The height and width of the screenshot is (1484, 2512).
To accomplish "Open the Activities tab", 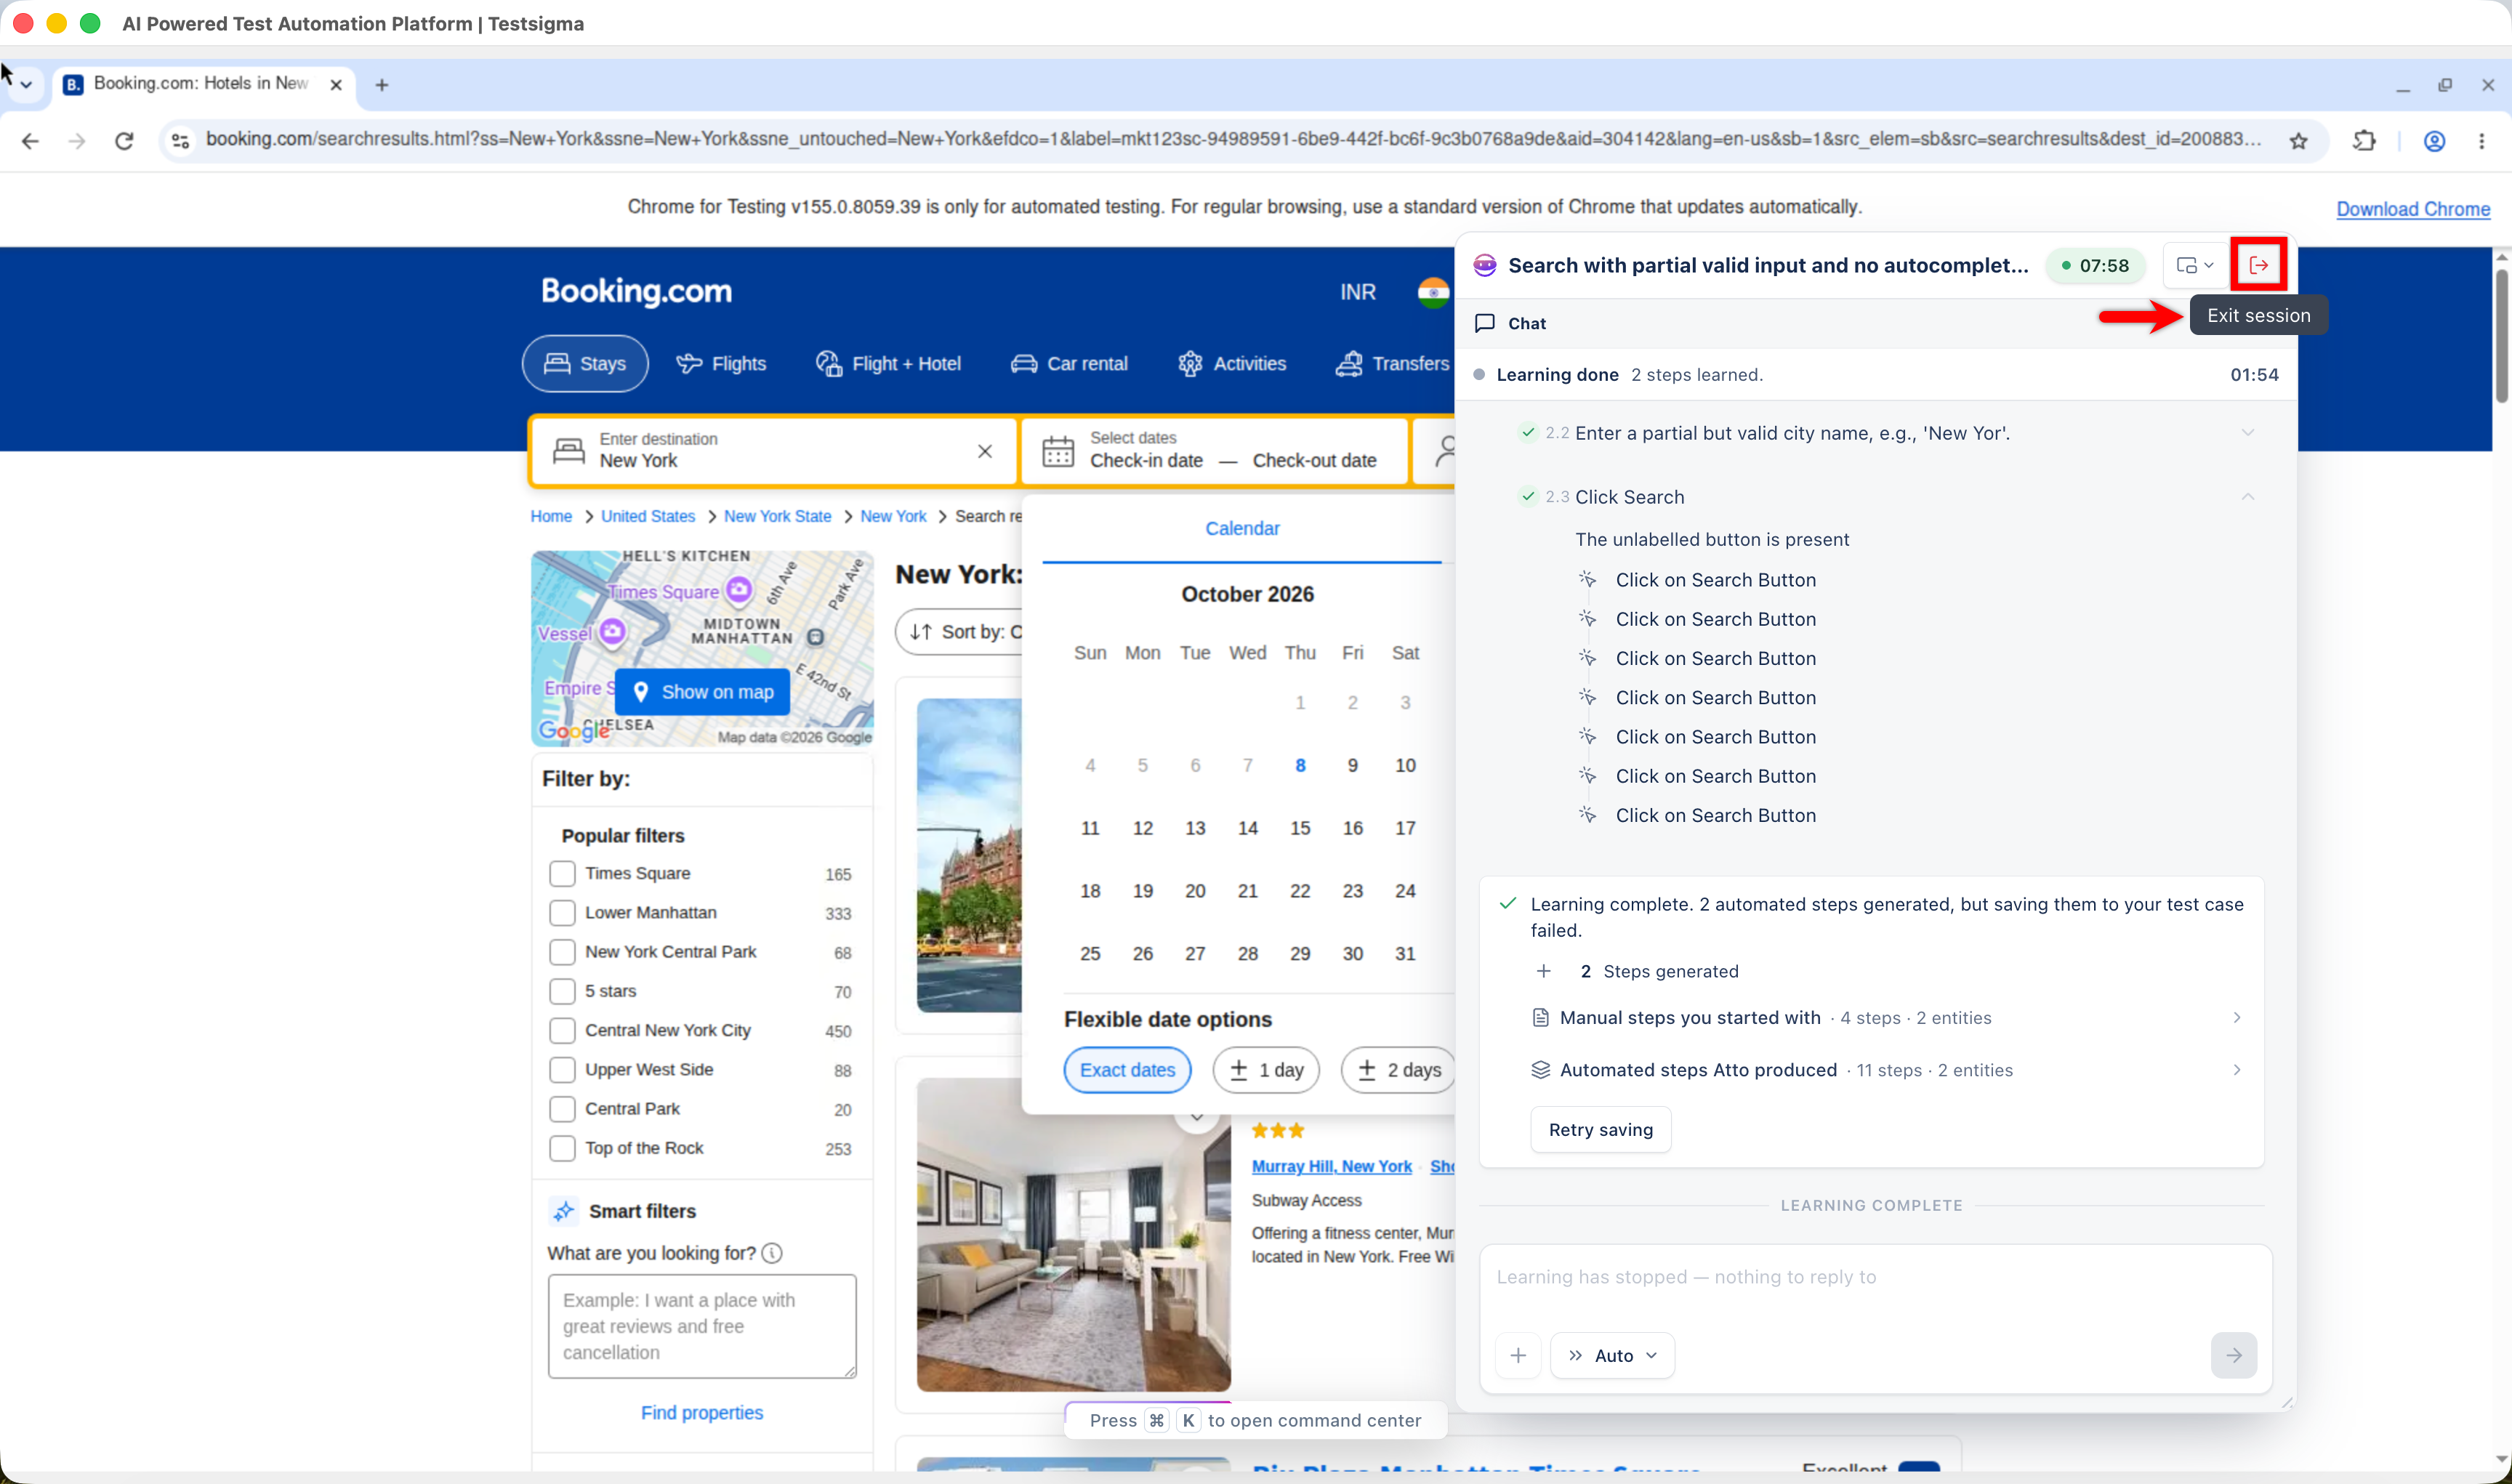I will click(x=1232, y=363).
